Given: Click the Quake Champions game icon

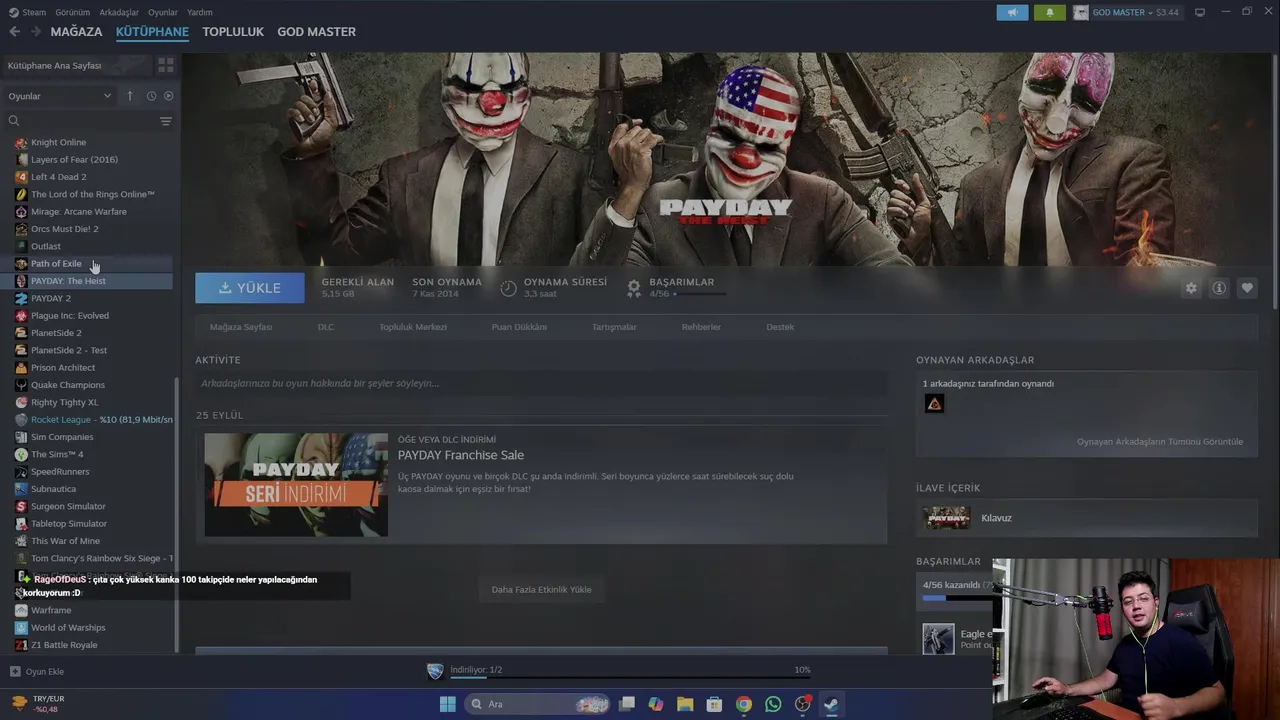Looking at the screenshot, I should (x=21, y=385).
